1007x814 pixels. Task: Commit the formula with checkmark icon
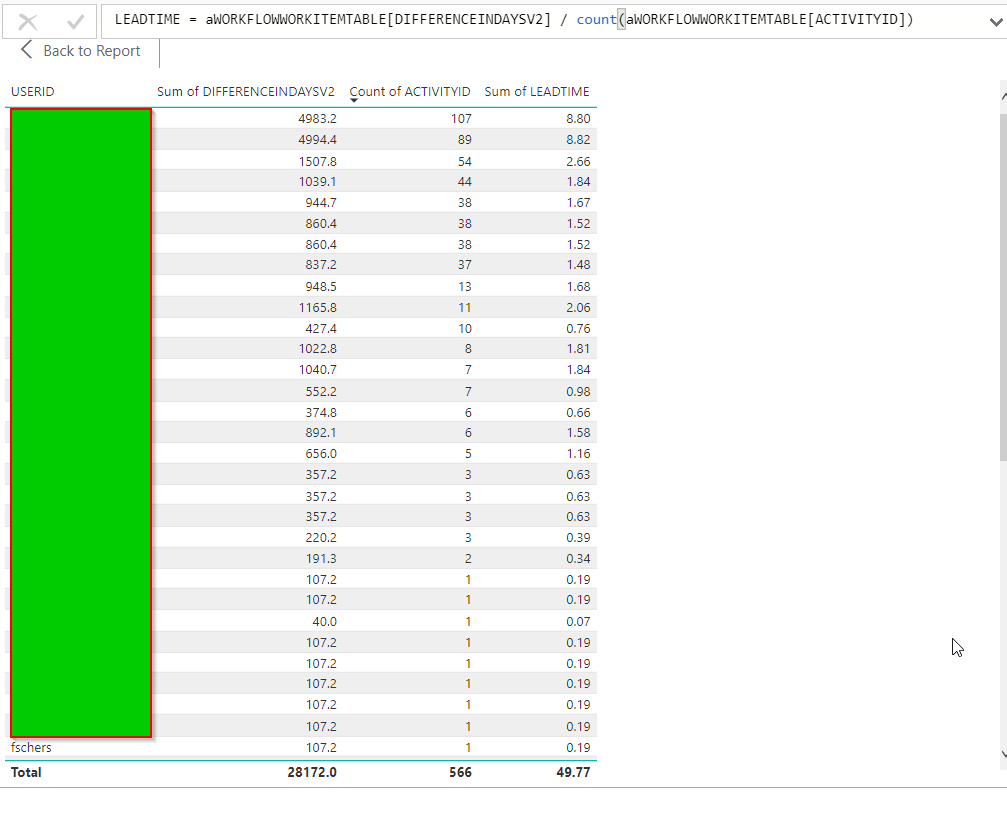[75, 22]
